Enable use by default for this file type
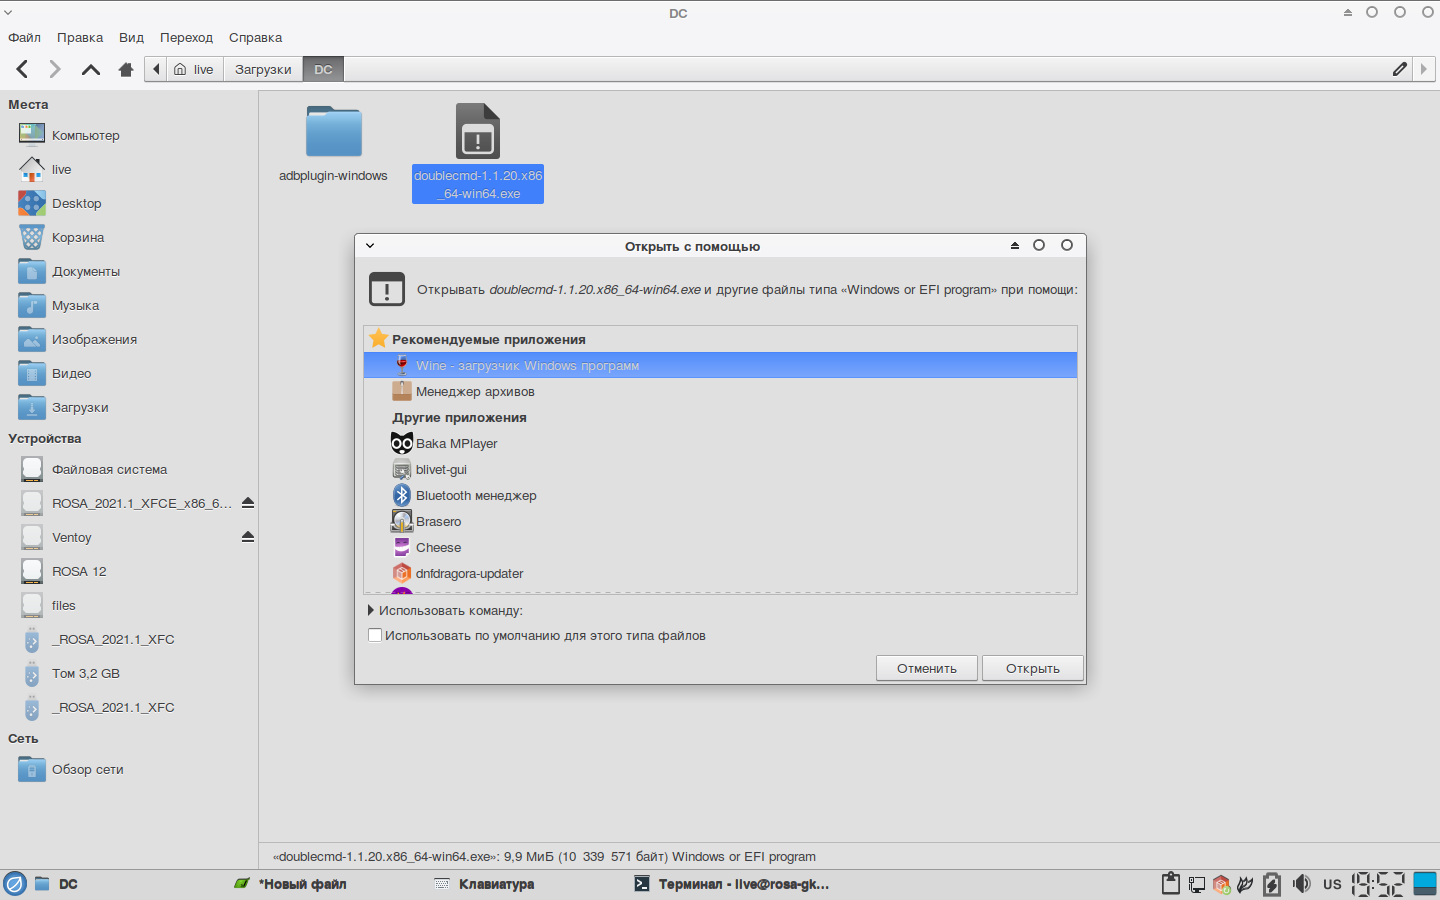 pyautogui.click(x=375, y=635)
